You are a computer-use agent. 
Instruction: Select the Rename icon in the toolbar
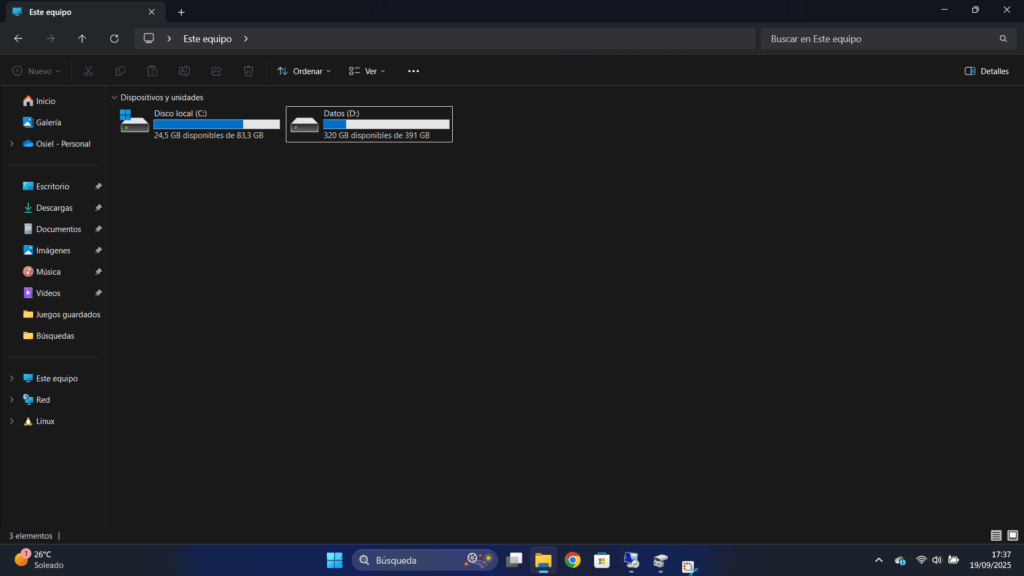(x=184, y=71)
